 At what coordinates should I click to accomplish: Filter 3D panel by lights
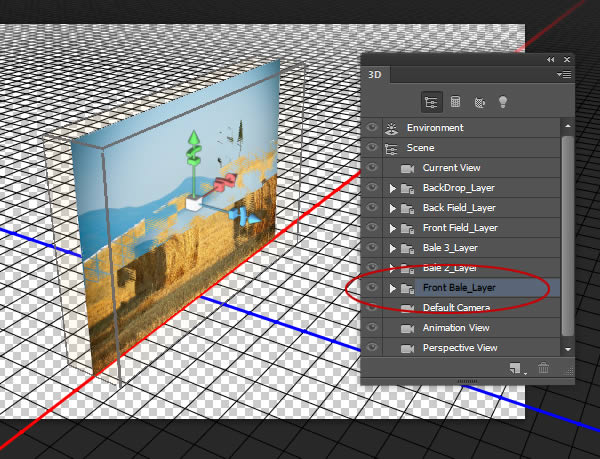tap(503, 102)
